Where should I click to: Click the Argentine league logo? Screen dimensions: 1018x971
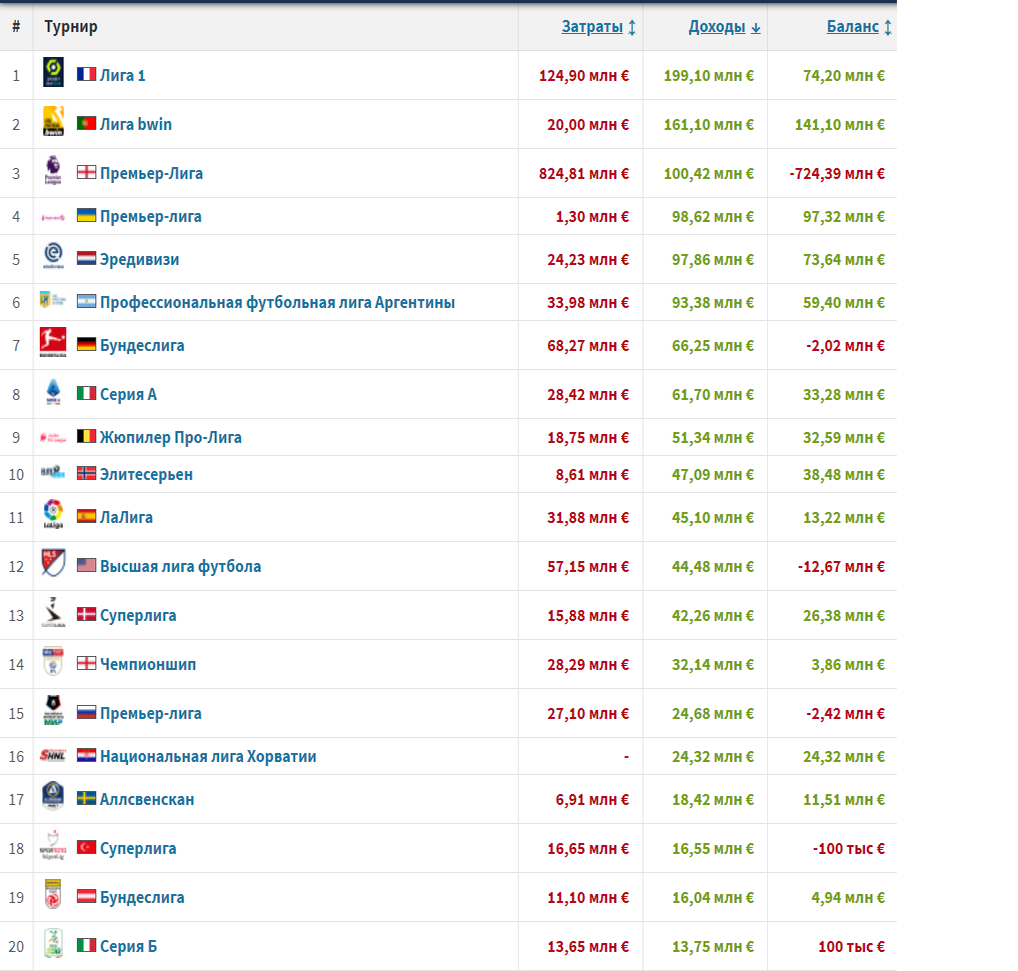click(53, 300)
